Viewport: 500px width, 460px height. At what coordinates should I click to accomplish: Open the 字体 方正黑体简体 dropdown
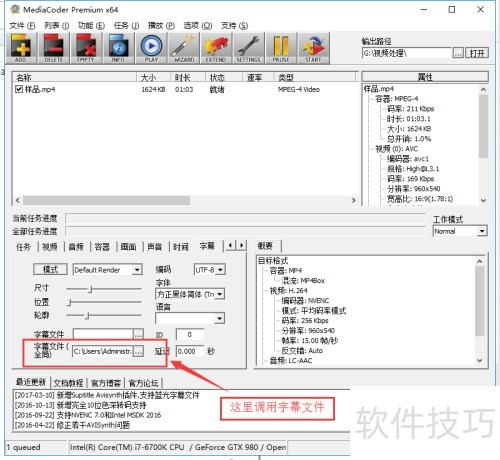190,294
